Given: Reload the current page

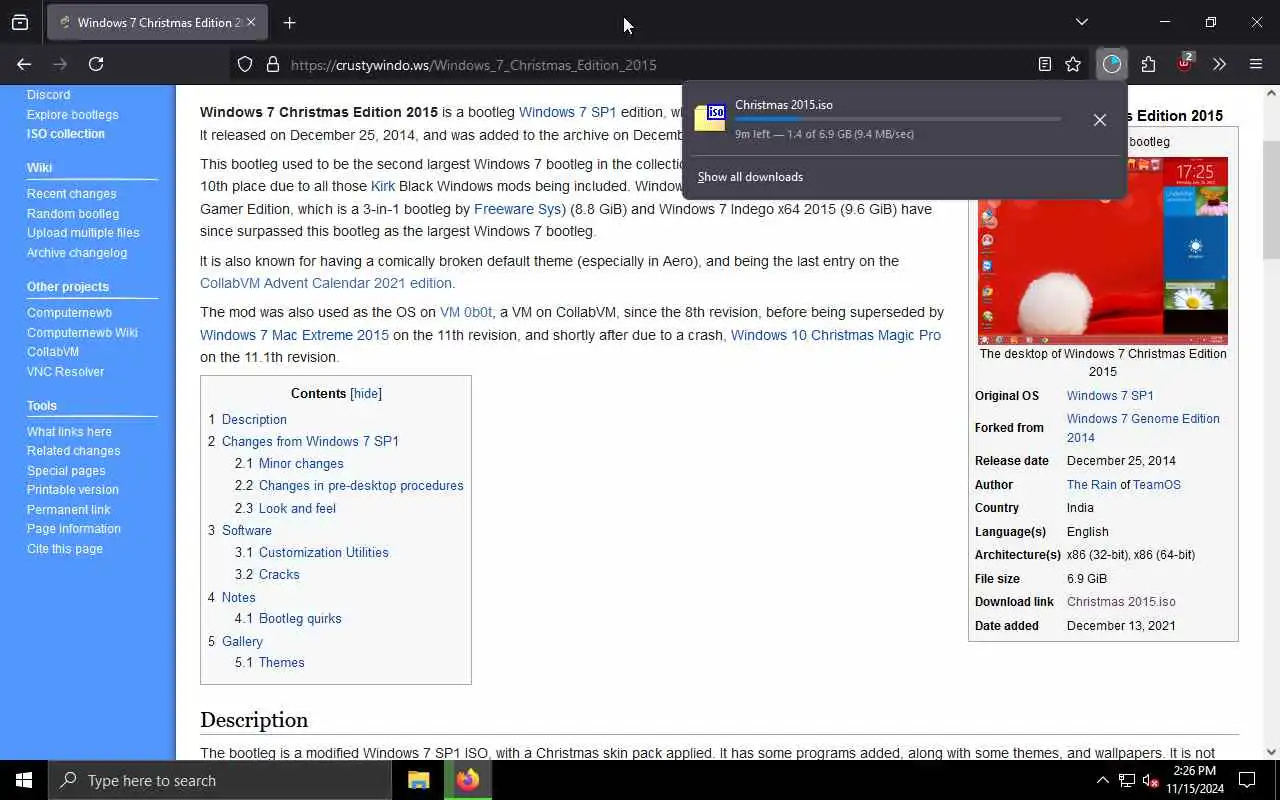Looking at the screenshot, I should coord(96,64).
